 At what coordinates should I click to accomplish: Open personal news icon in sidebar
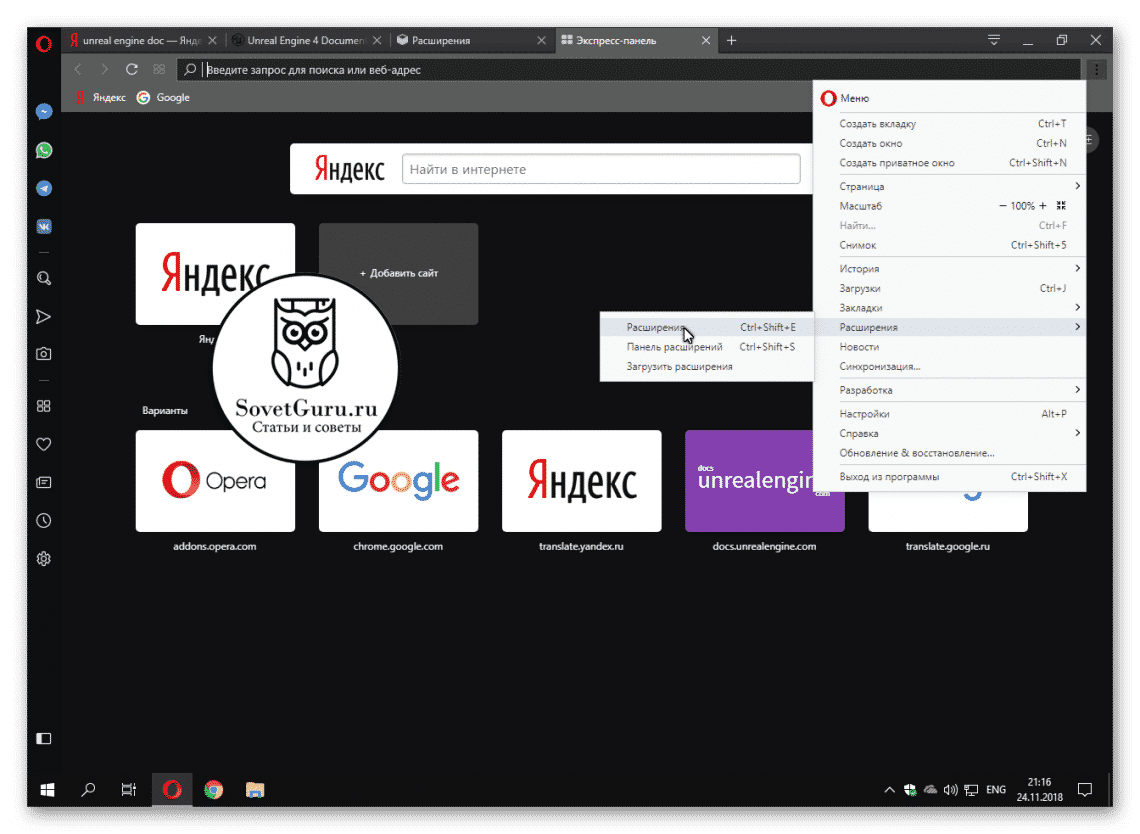44,482
